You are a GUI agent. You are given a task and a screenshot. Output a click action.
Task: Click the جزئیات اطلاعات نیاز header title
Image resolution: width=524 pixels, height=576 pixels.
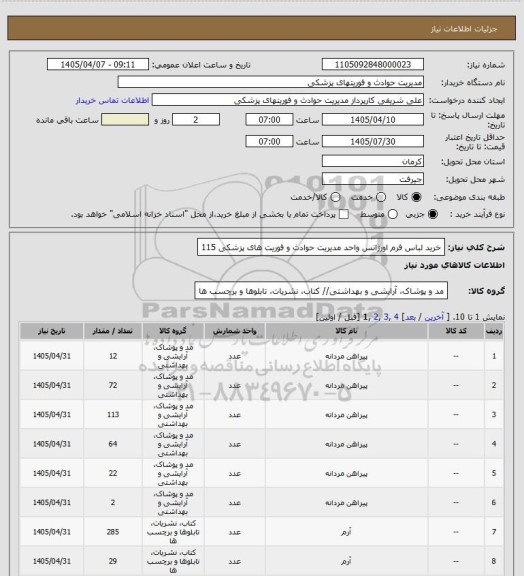(464, 29)
